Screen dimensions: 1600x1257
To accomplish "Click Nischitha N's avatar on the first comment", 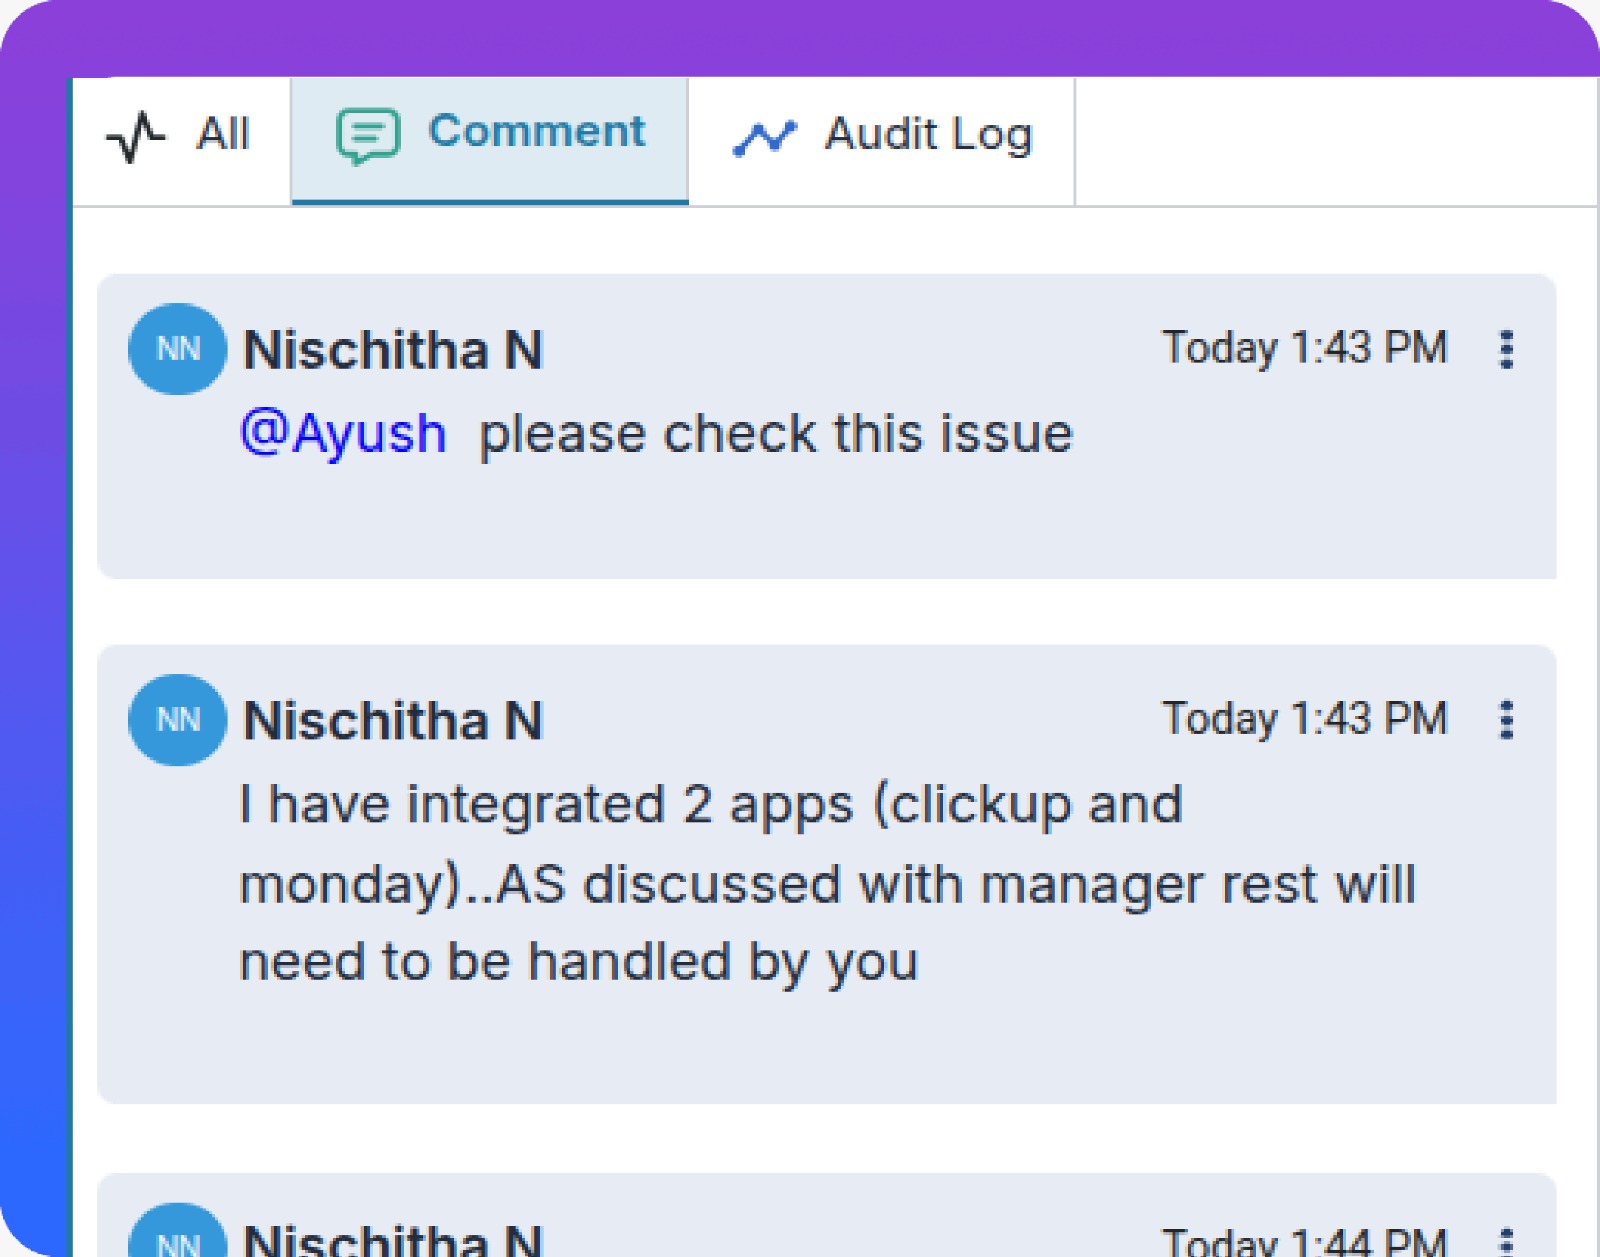I will point(176,349).
